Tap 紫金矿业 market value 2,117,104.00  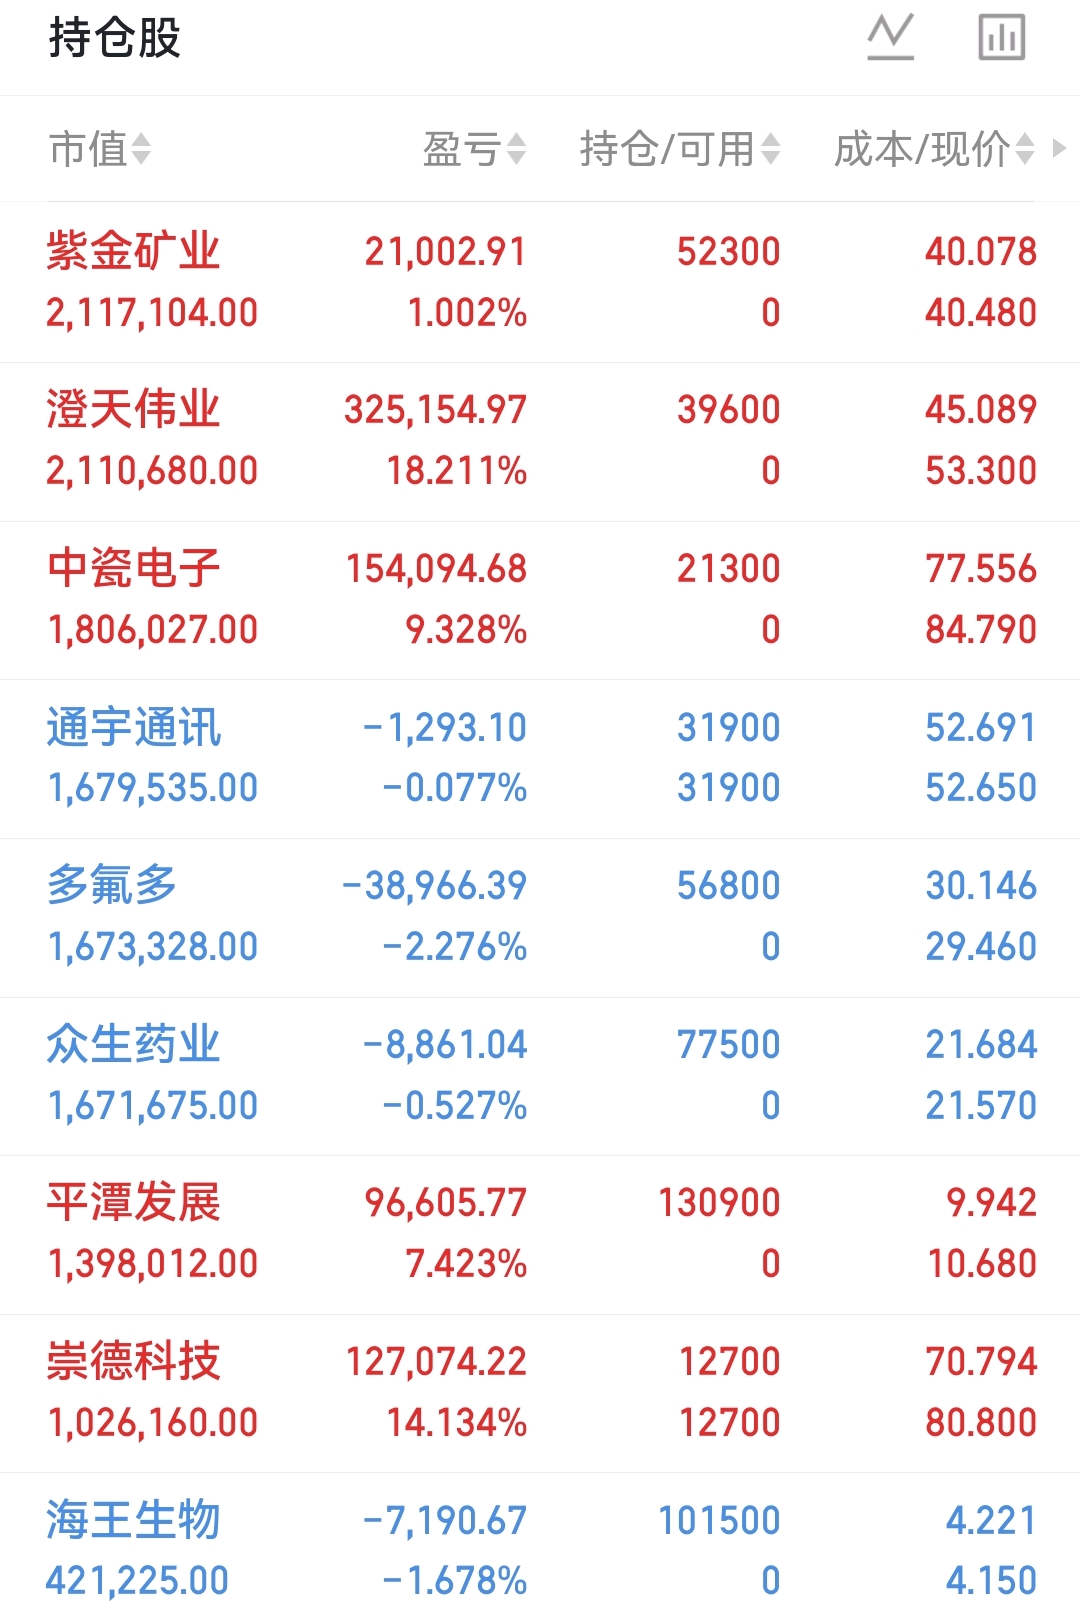coord(152,313)
